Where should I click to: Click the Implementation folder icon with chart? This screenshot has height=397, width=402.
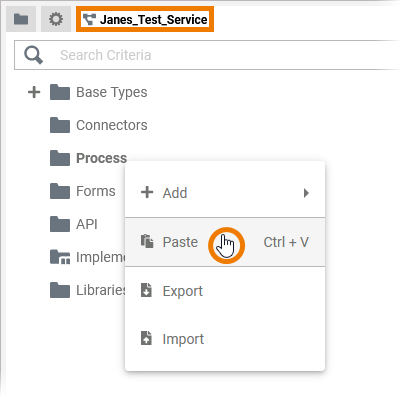point(60,257)
